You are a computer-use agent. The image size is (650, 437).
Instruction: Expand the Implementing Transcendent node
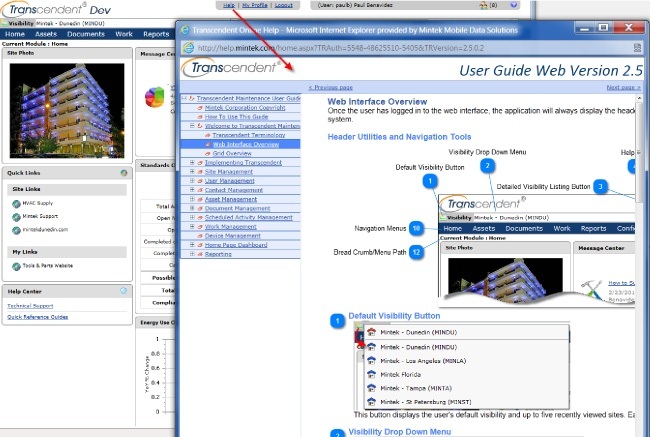click(x=192, y=162)
